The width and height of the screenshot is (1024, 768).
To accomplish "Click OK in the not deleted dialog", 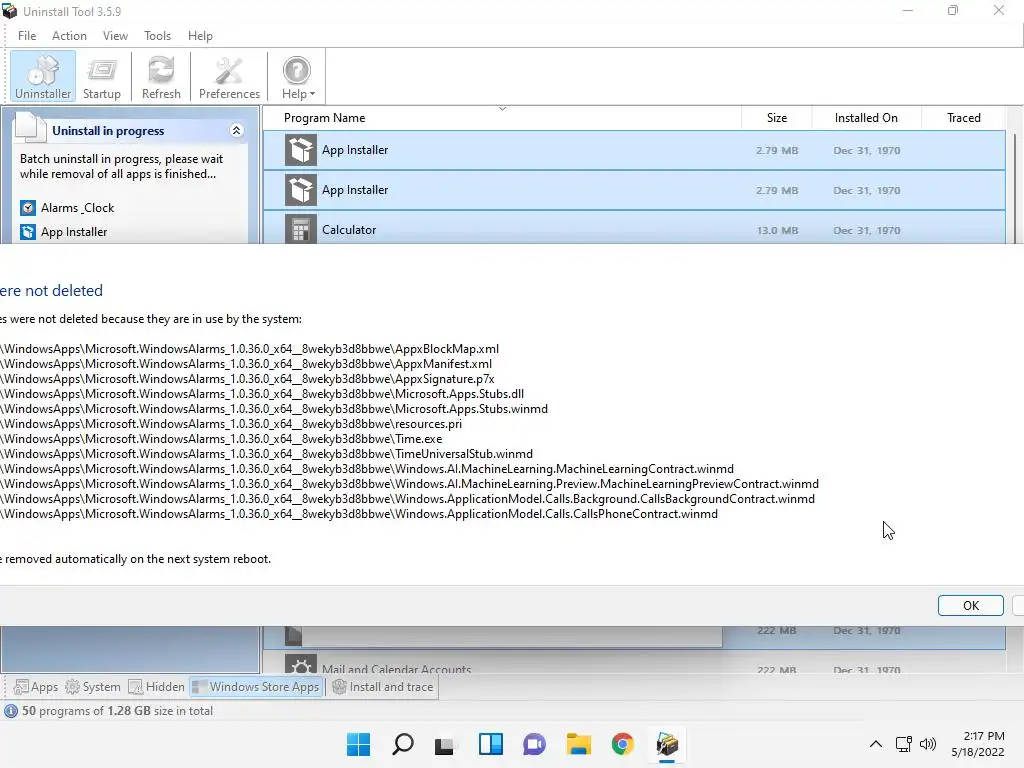I will point(970,605).
